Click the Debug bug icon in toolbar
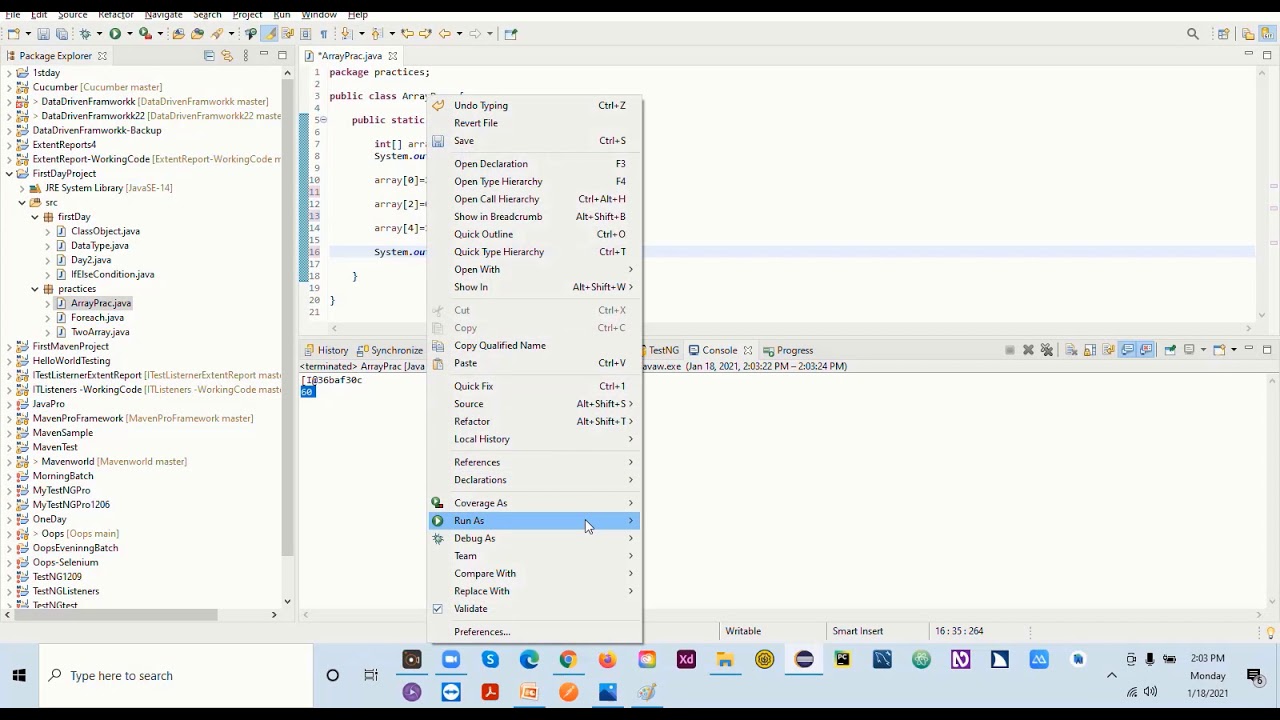The width and height of the screenshot is (1280, 720). (x=85, y=34)
